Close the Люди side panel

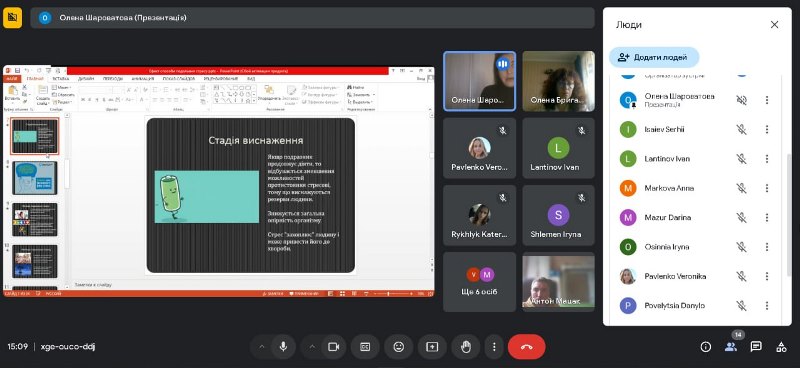coord(774,24)
